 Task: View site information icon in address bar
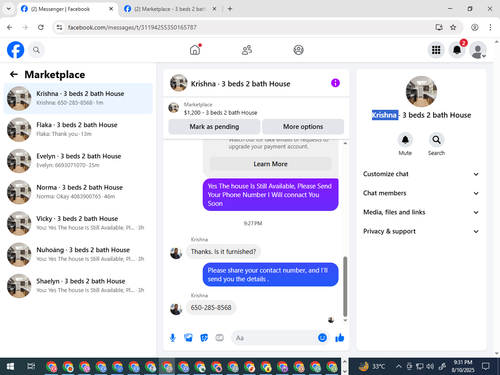click(59, 27)
